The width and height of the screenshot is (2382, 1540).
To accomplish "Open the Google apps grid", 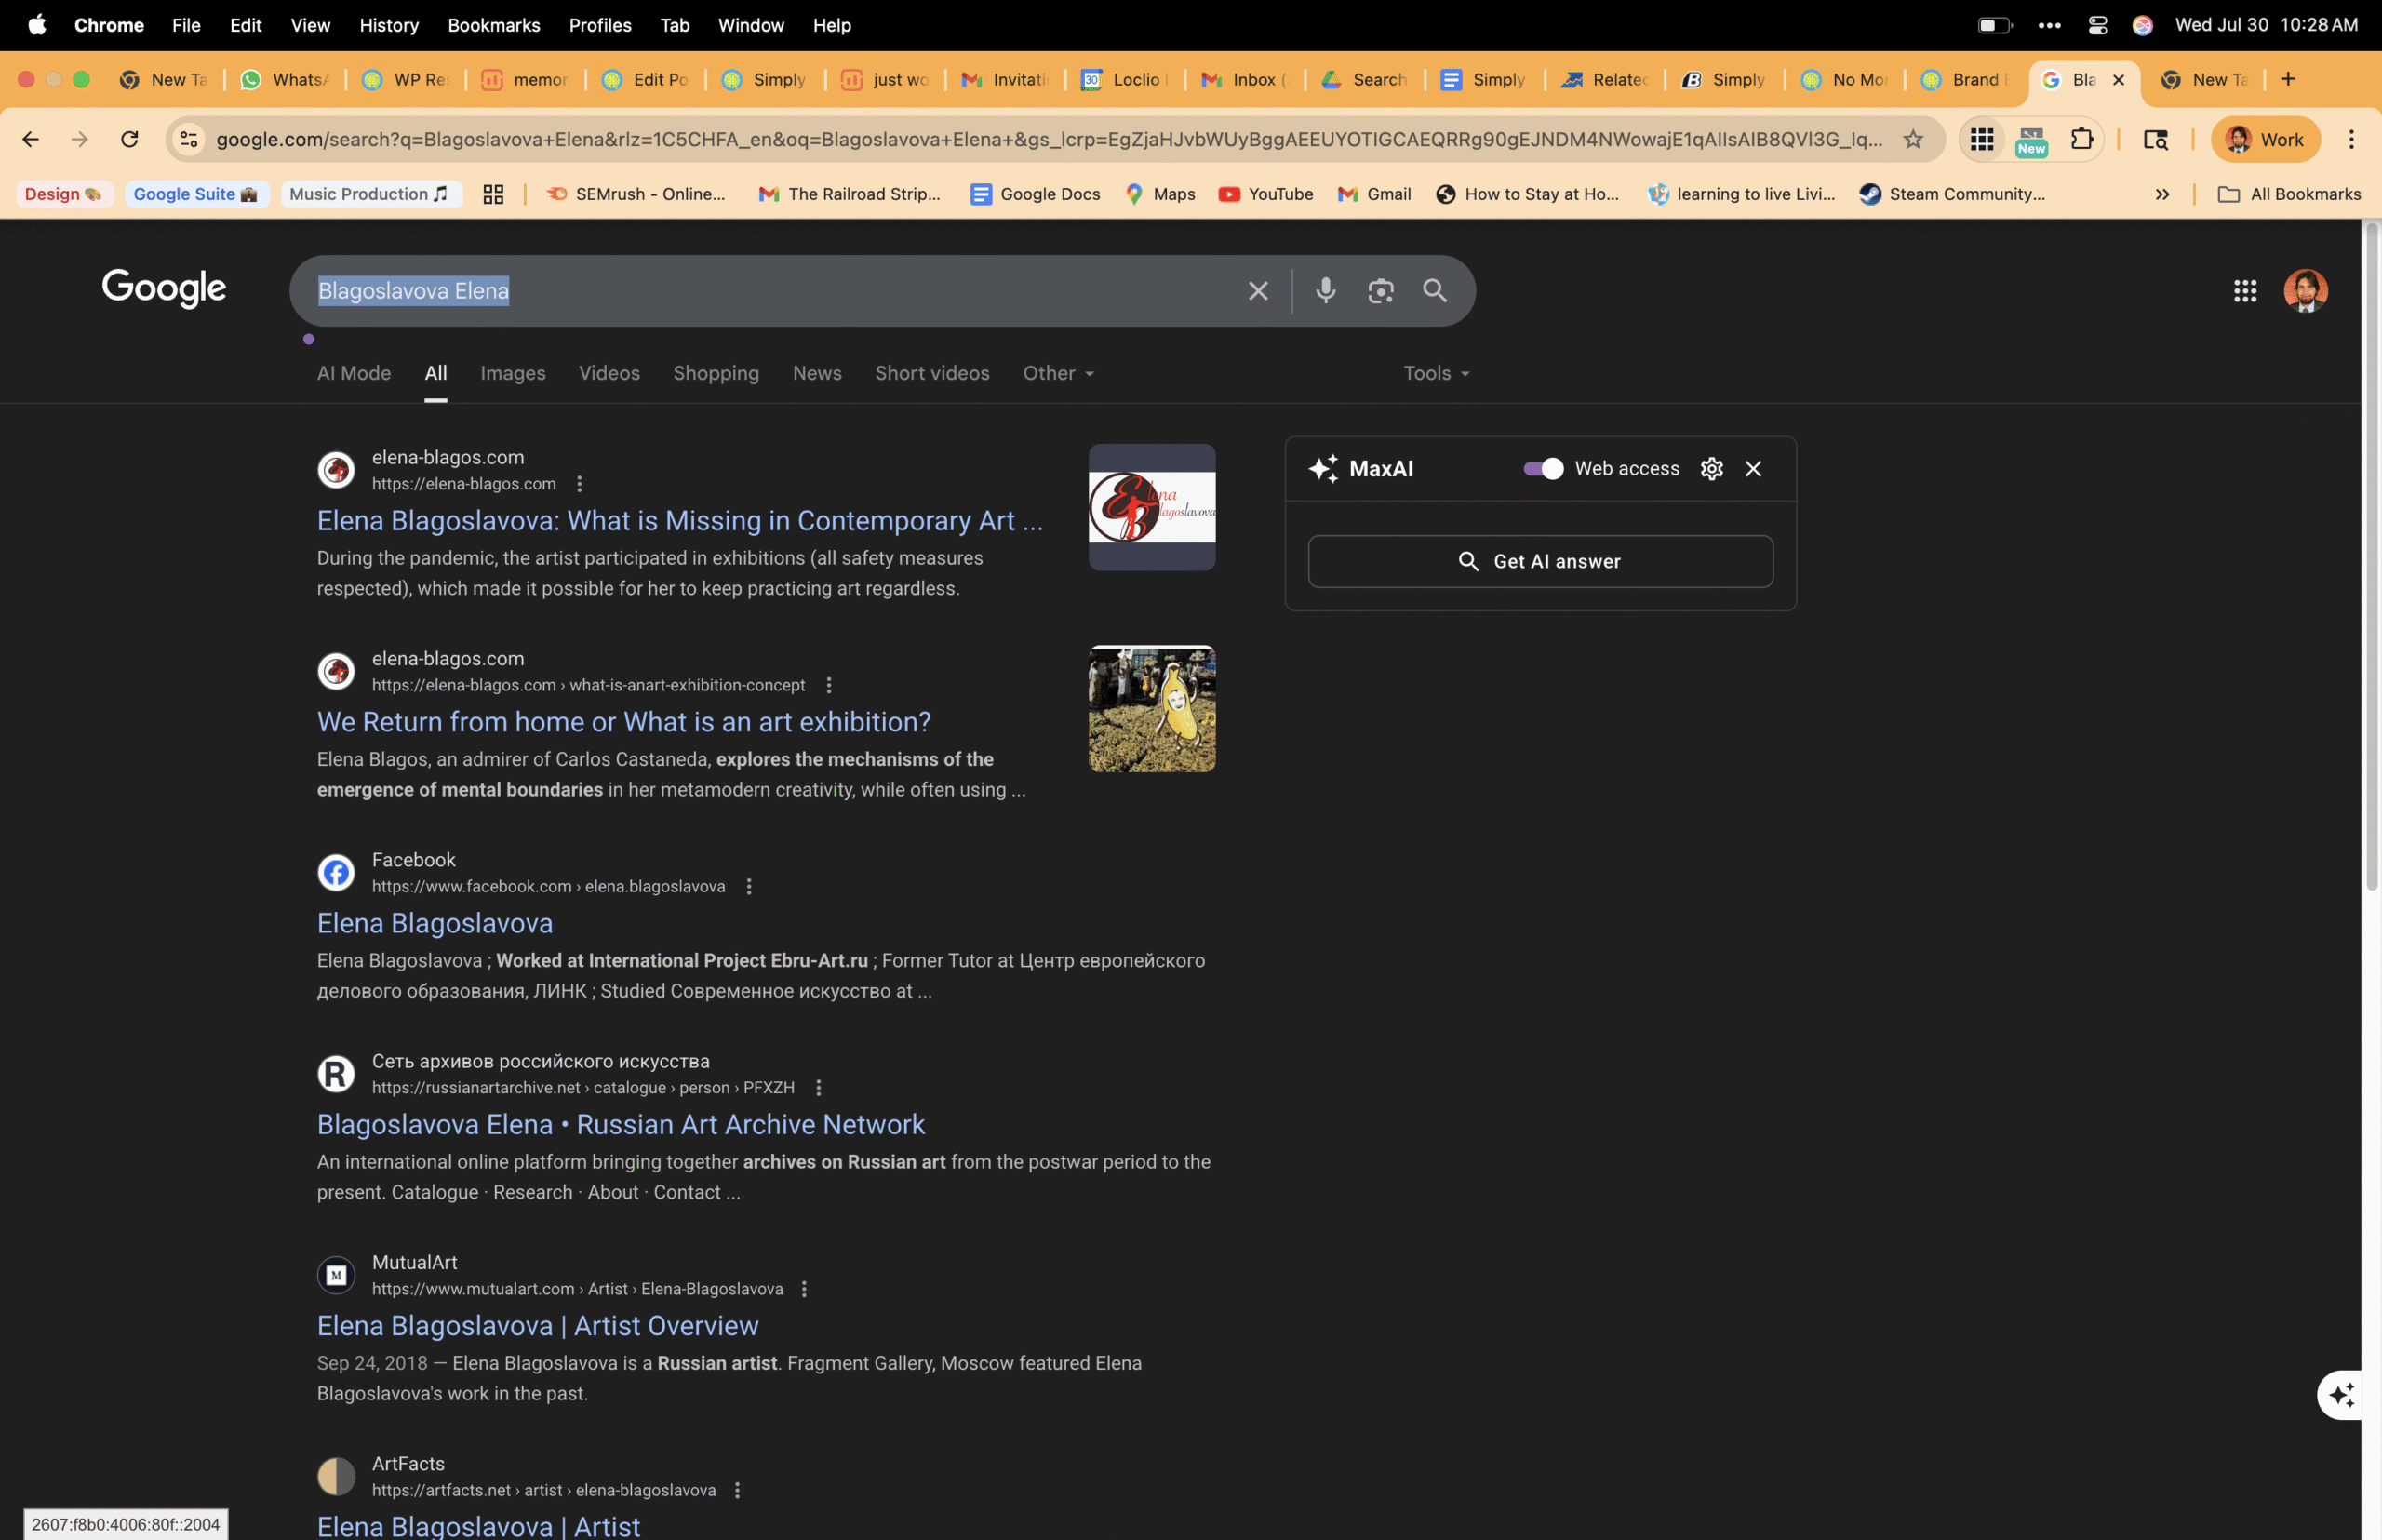I will pos(2244,291).
